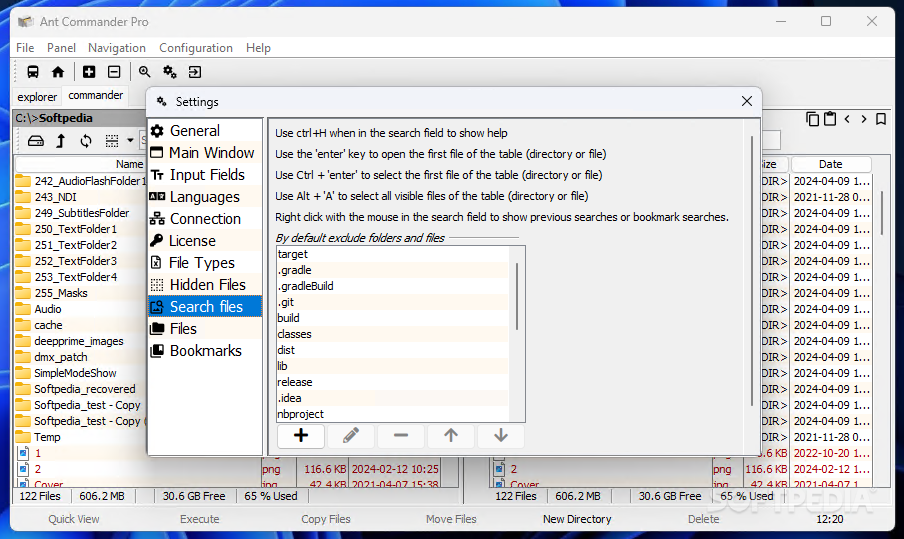Close the Settings dialog
This screenshot has width=904, height=539.
point(747,101)
